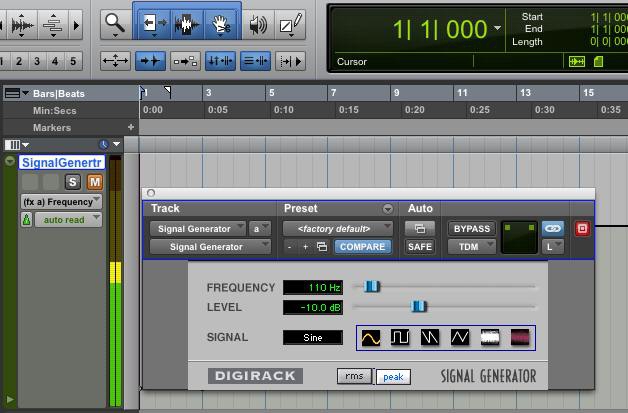Open Bars|Beats ruler view menu
This screenshot has width=628, height=413.
(17, 93)
